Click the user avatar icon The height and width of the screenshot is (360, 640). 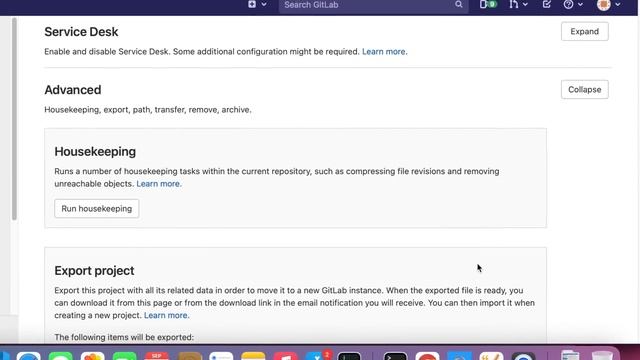(x=604, y=5)
